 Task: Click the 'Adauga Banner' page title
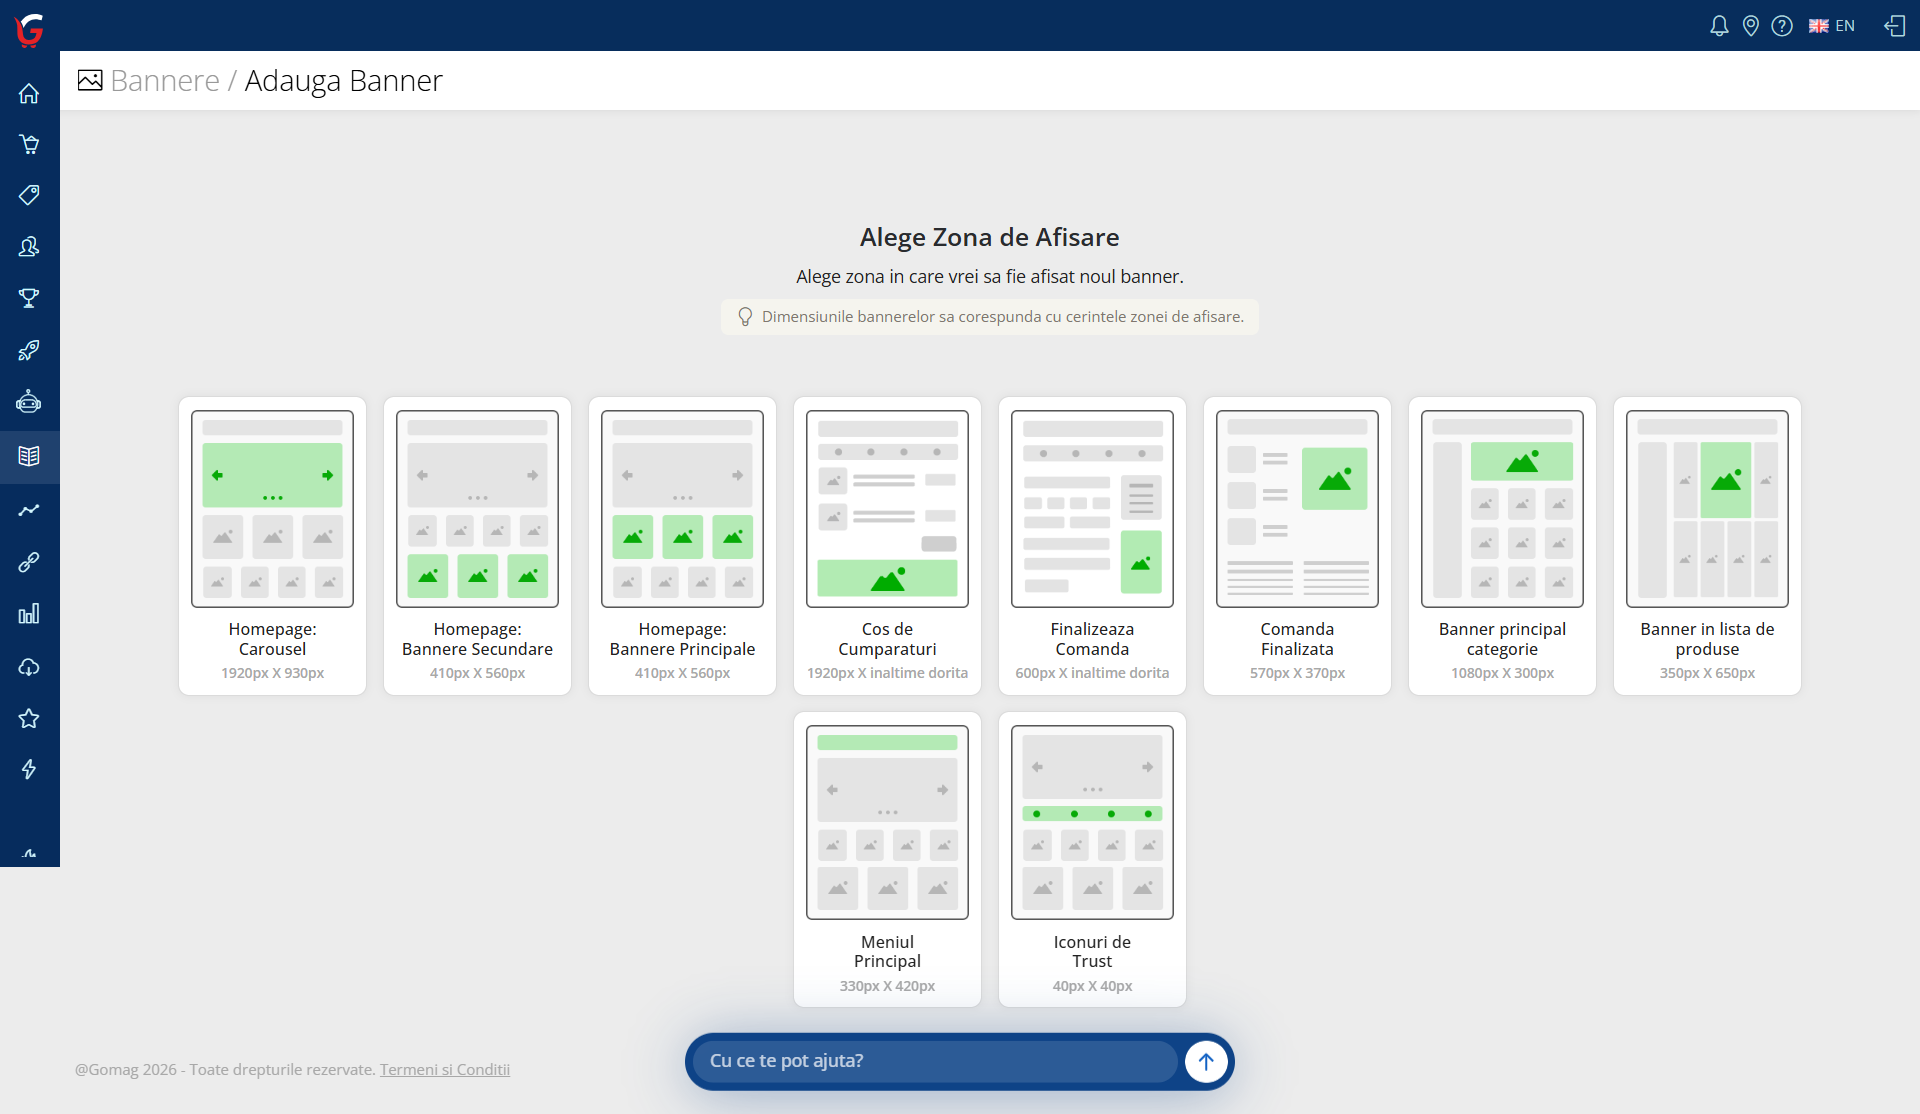(x=343, y=80)
